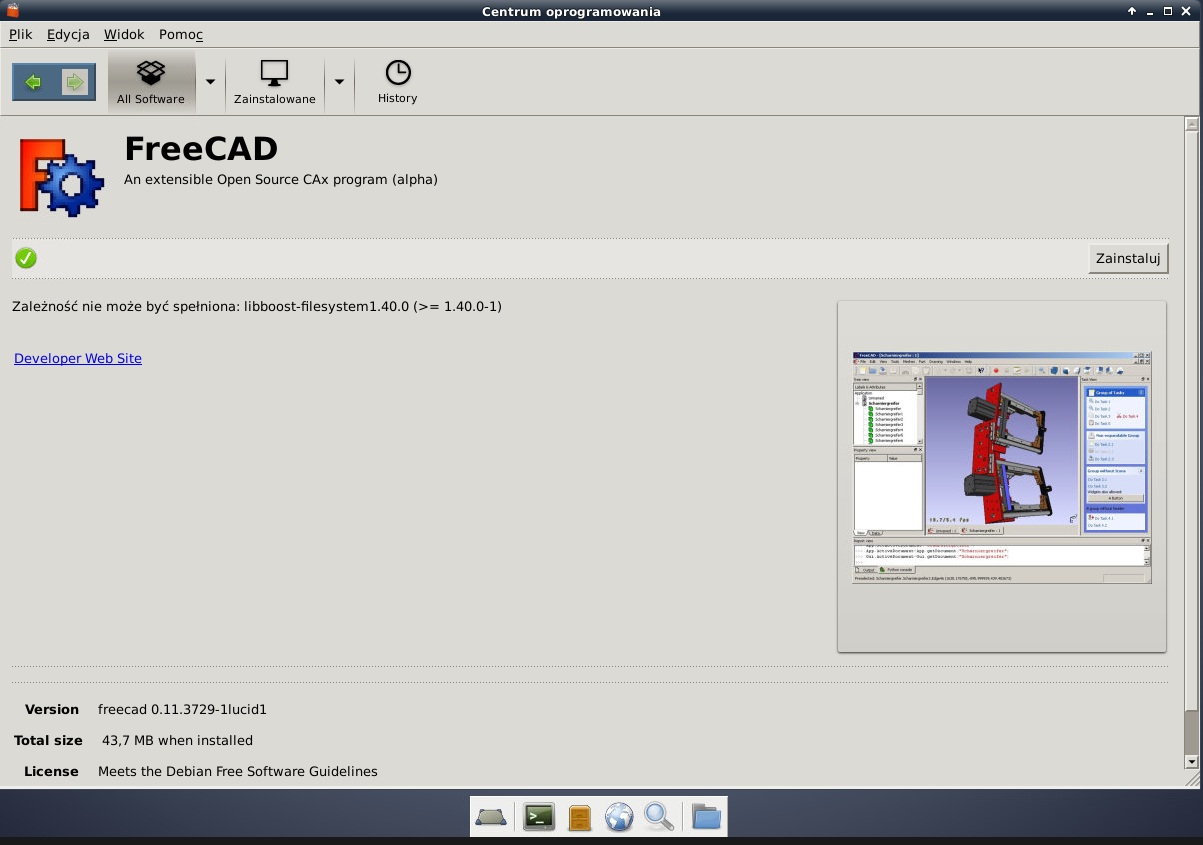Click the version value "freecad 0.11.3729-1lucid1"
The width and height of the screenshot is (1203, 845).
[182, 709]
